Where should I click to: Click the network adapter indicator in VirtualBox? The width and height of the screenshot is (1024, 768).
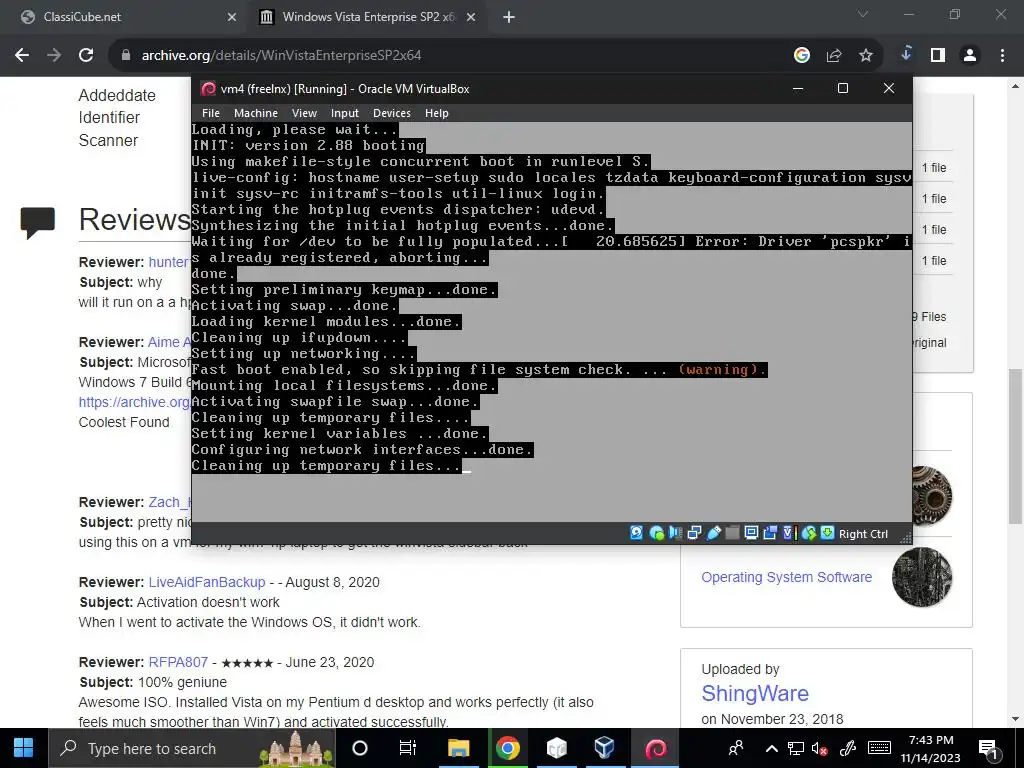pyautogui.click(x=694, y=533)
